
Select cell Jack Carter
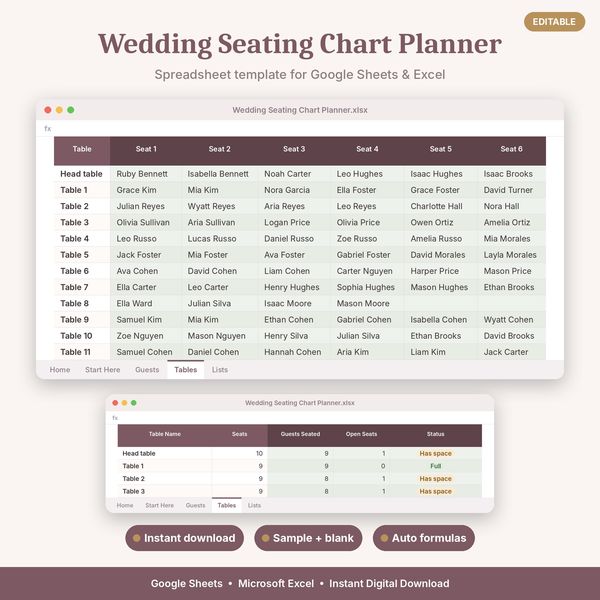click(512, 352)
